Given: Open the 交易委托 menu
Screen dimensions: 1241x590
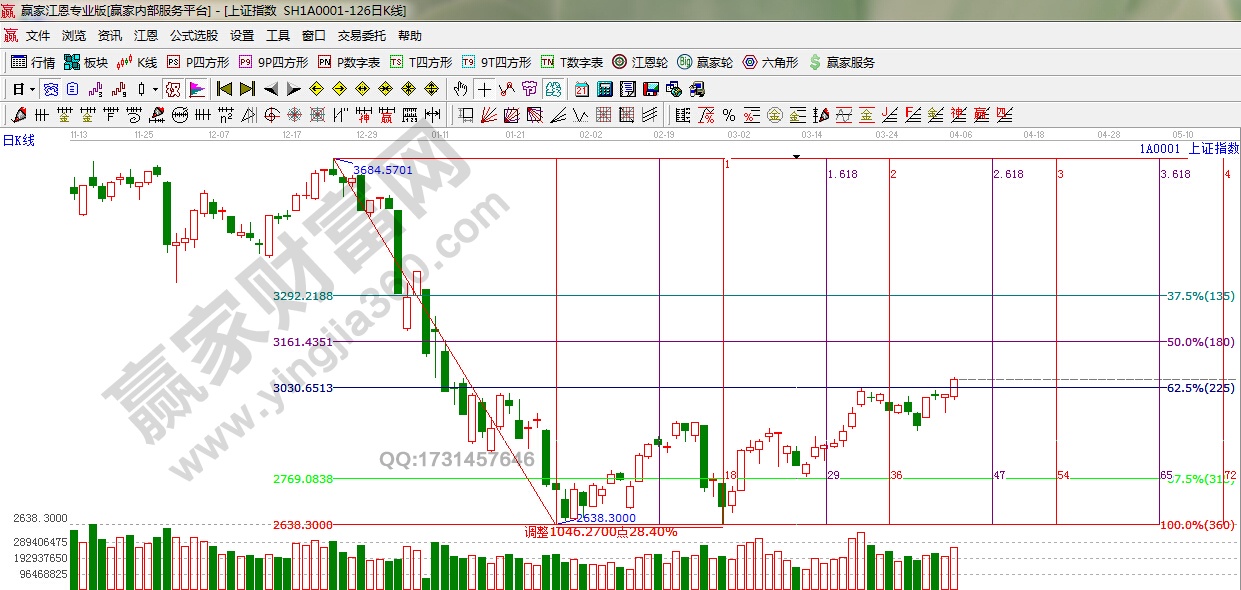Looking at the screenshot, I should tap(361, 35).
